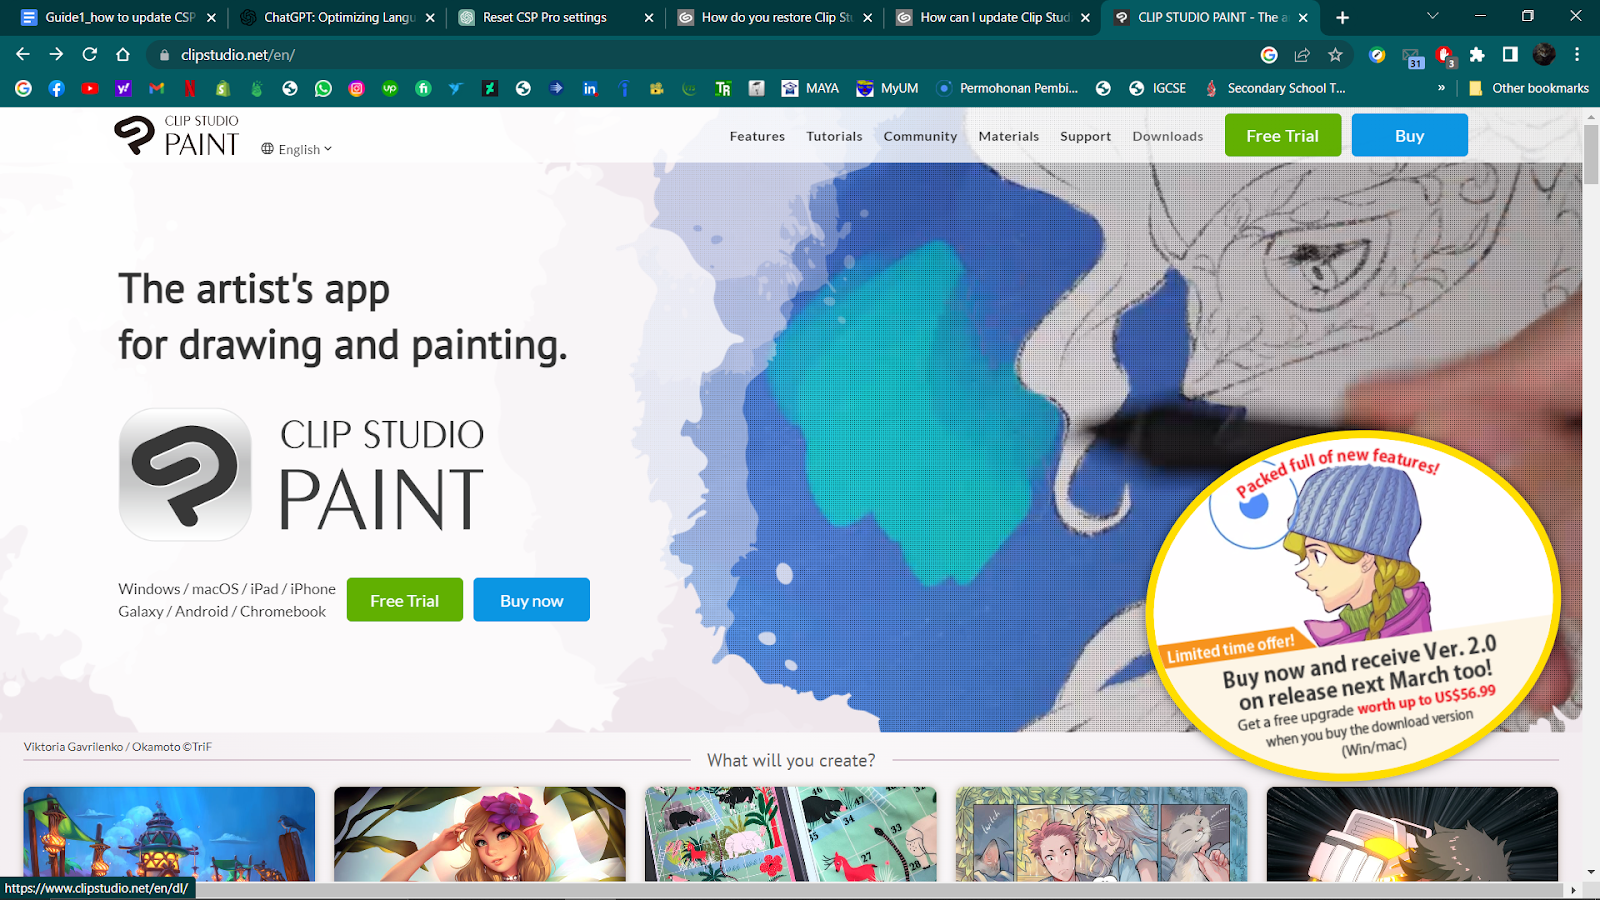Click the address bar showing clipstudio.net/en/
Viewport: 1600px width, 900px height.
tap(700, 55)
